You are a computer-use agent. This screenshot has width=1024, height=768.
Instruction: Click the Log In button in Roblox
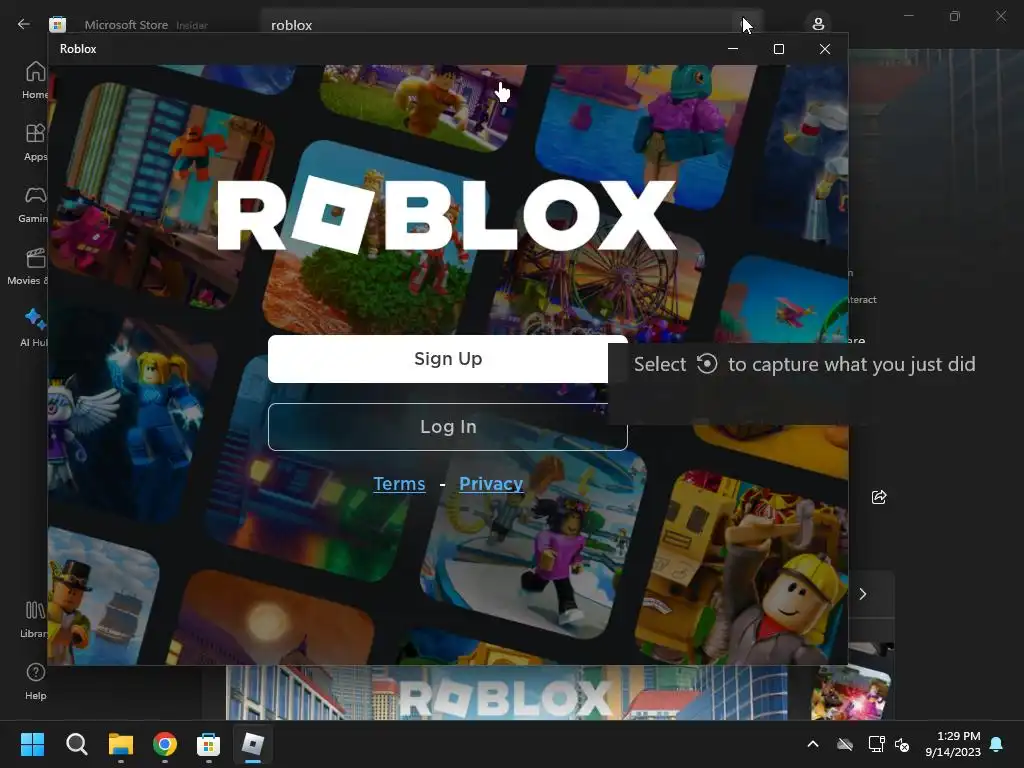point(447,426)
